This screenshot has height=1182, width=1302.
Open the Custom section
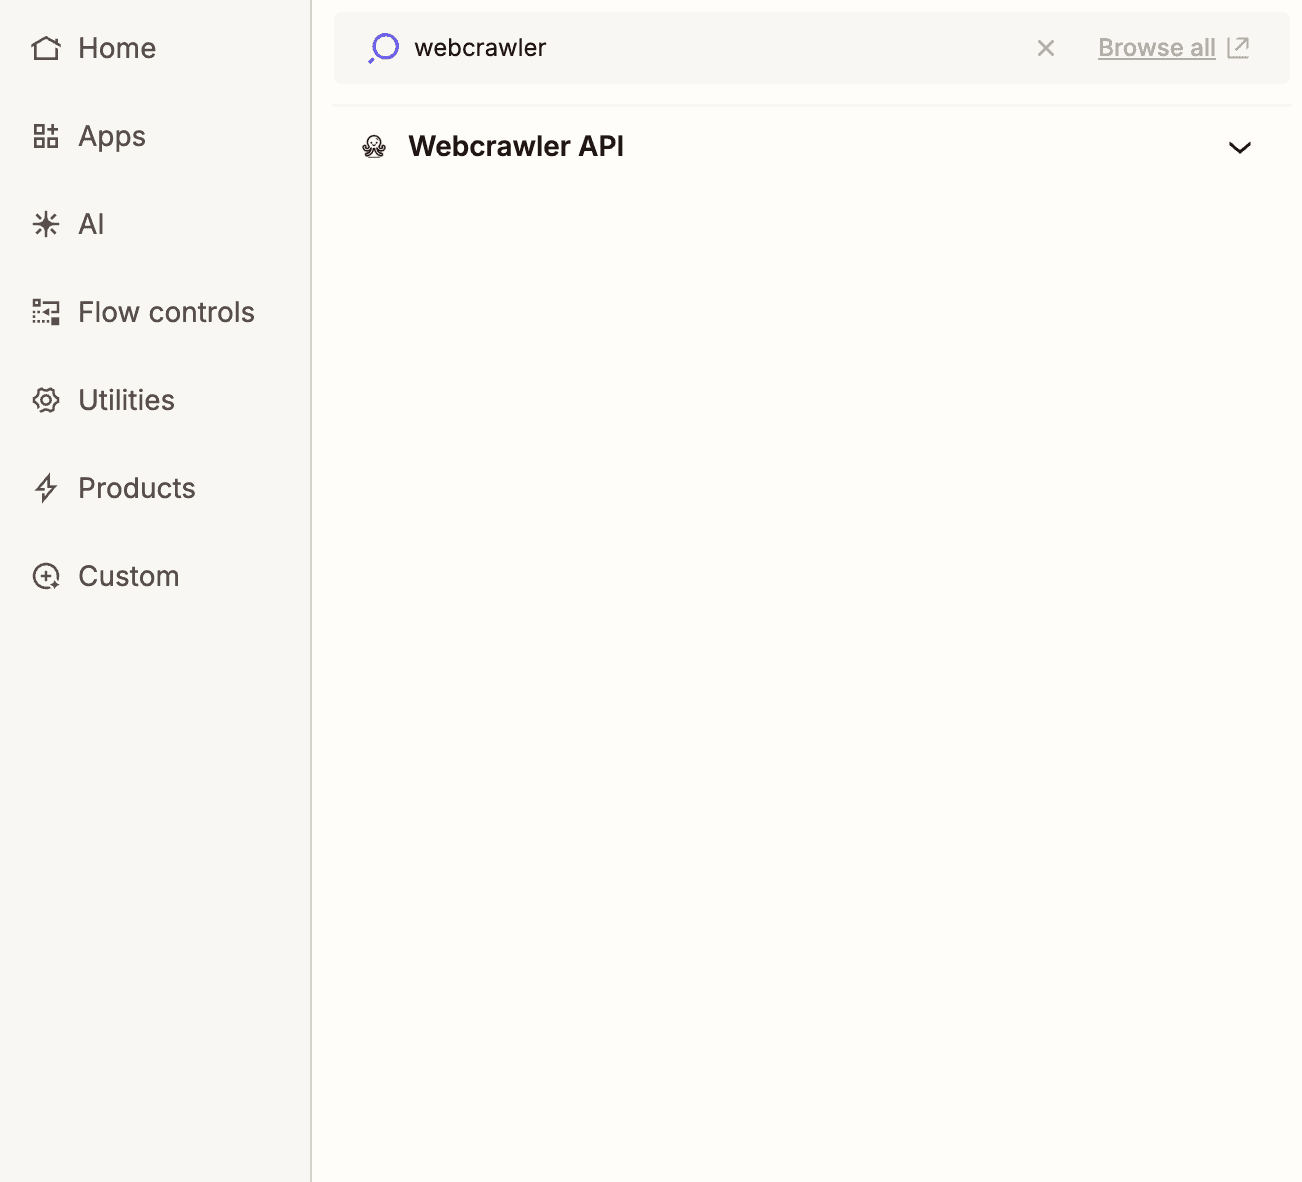point(128,576)
